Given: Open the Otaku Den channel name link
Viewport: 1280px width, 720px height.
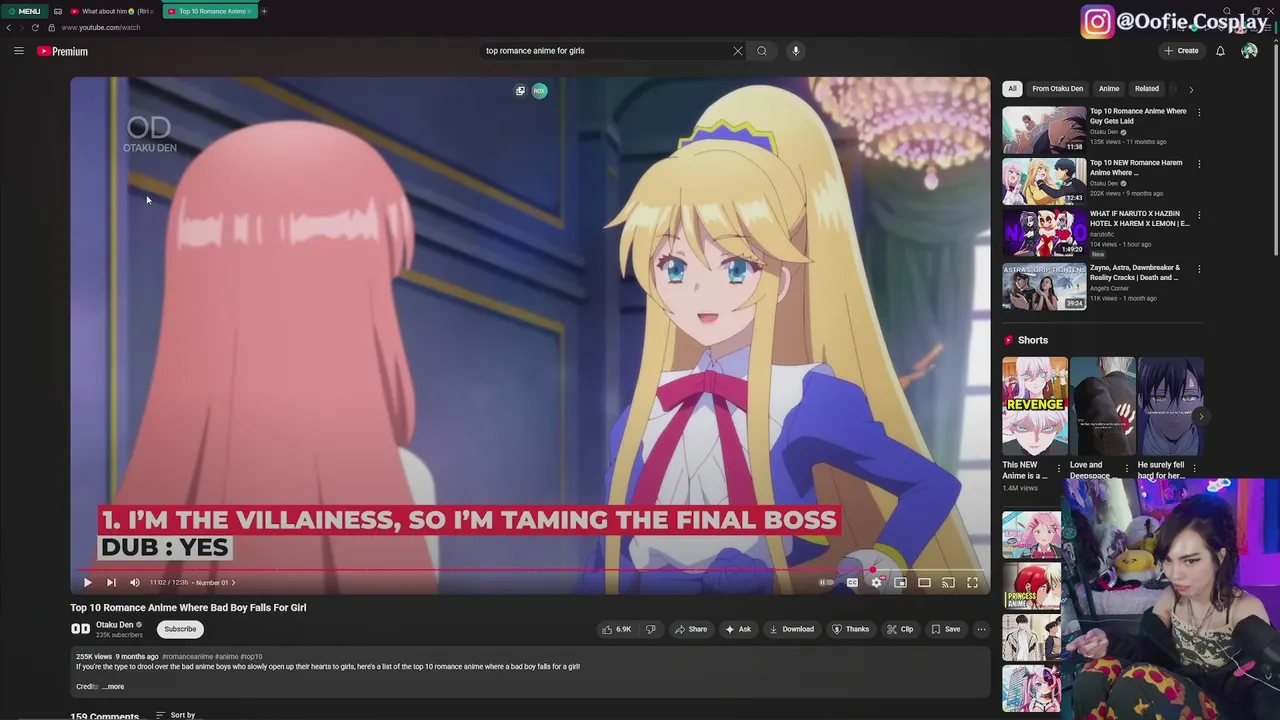Looking at the screenshot, I should click(114, 625).
